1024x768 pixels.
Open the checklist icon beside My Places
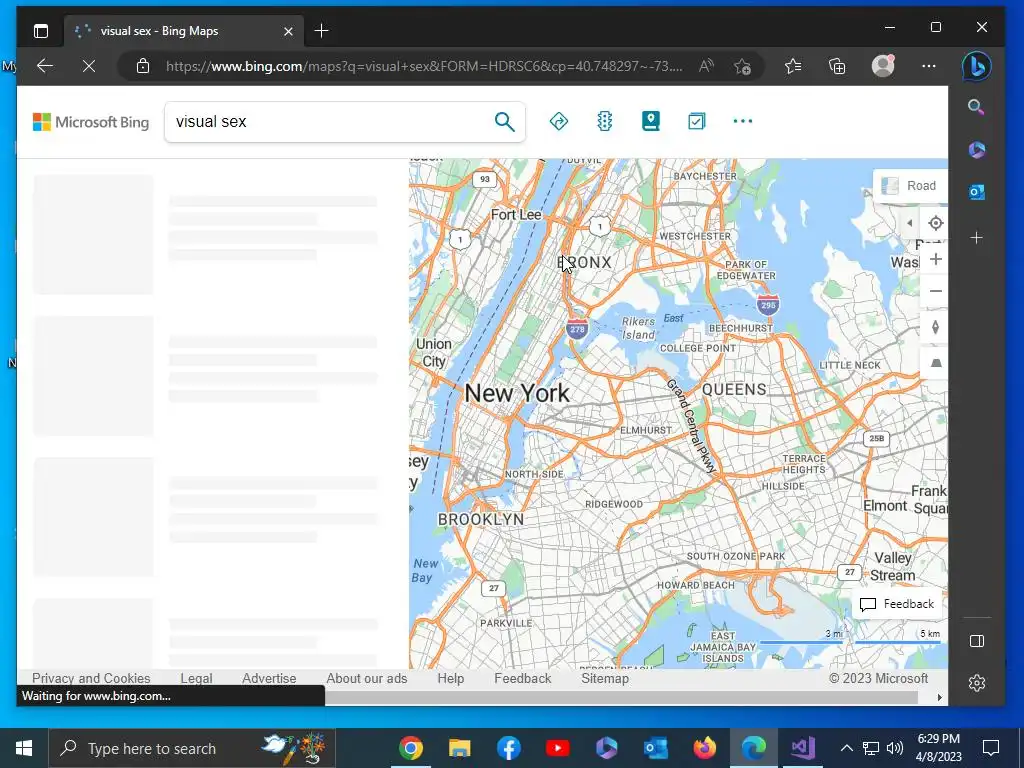pyautogui.click(x=696, y=121)
